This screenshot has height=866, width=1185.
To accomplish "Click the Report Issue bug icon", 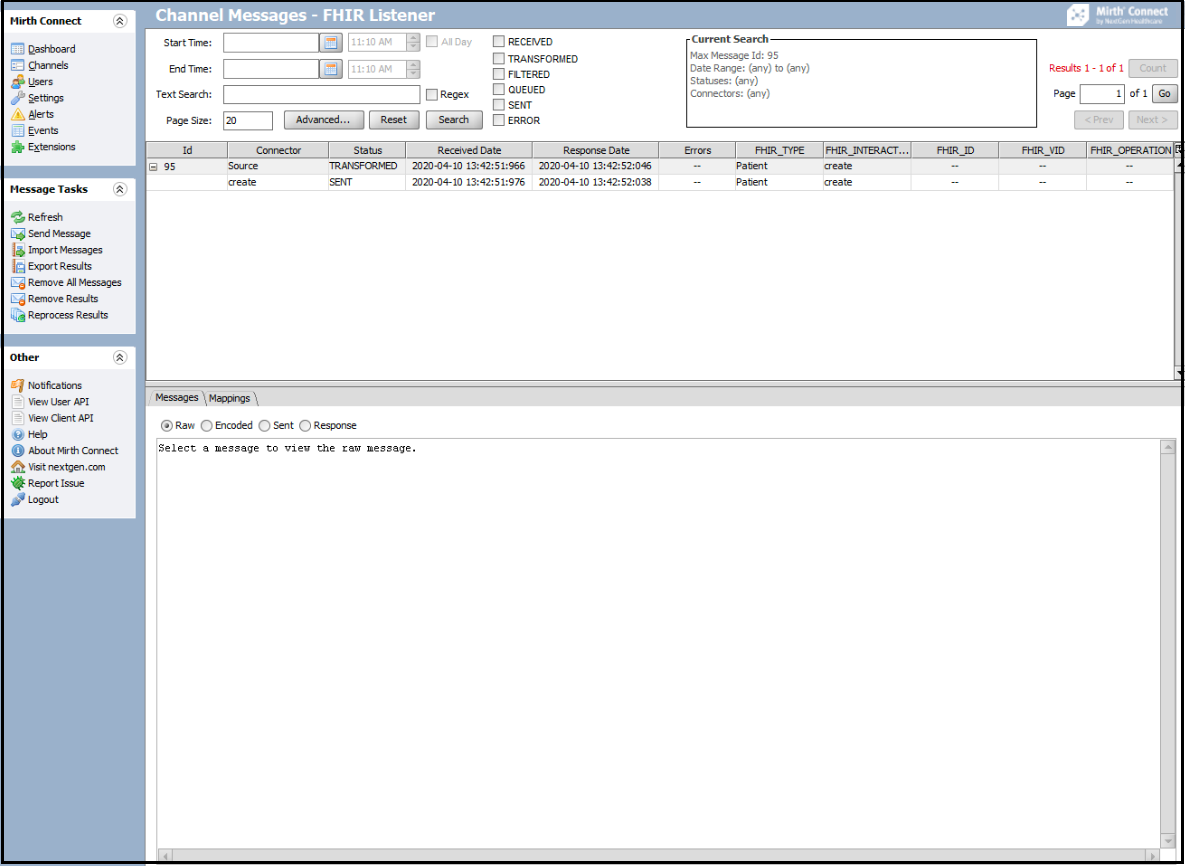I will (17, 483).
